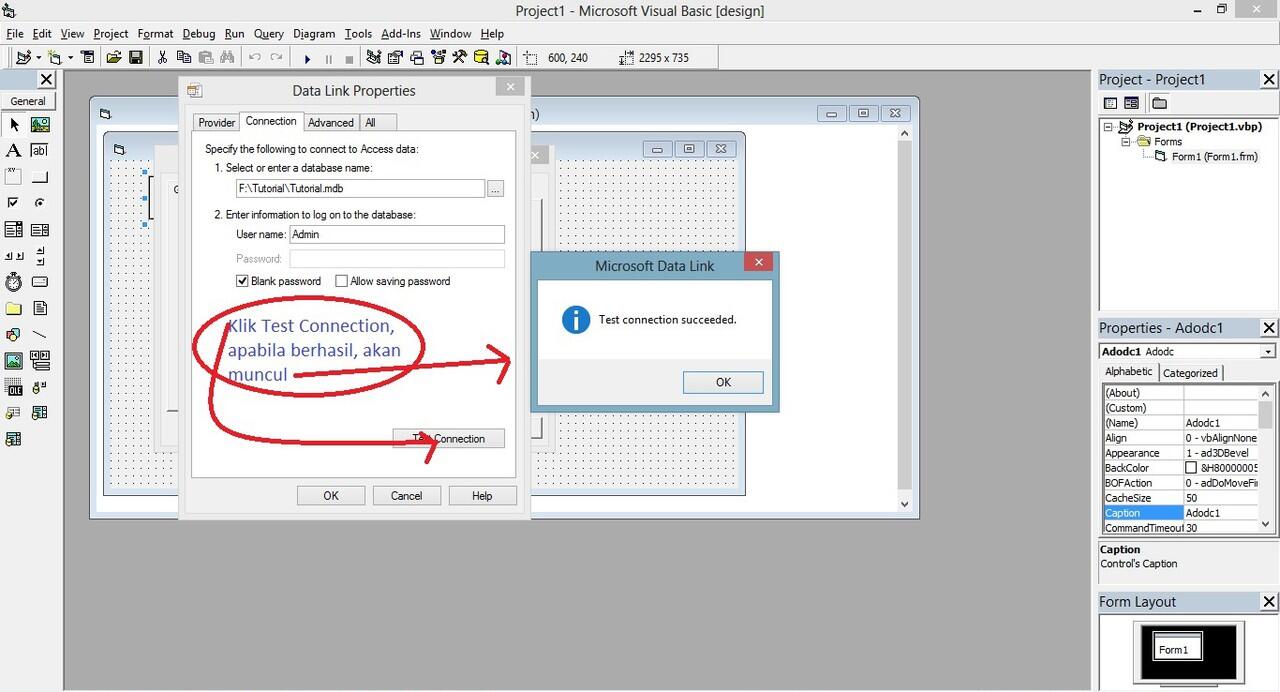Open Menu Editor from the toolbar
This screenshot has width=1280, height=692.
click(x=88, y=58)
